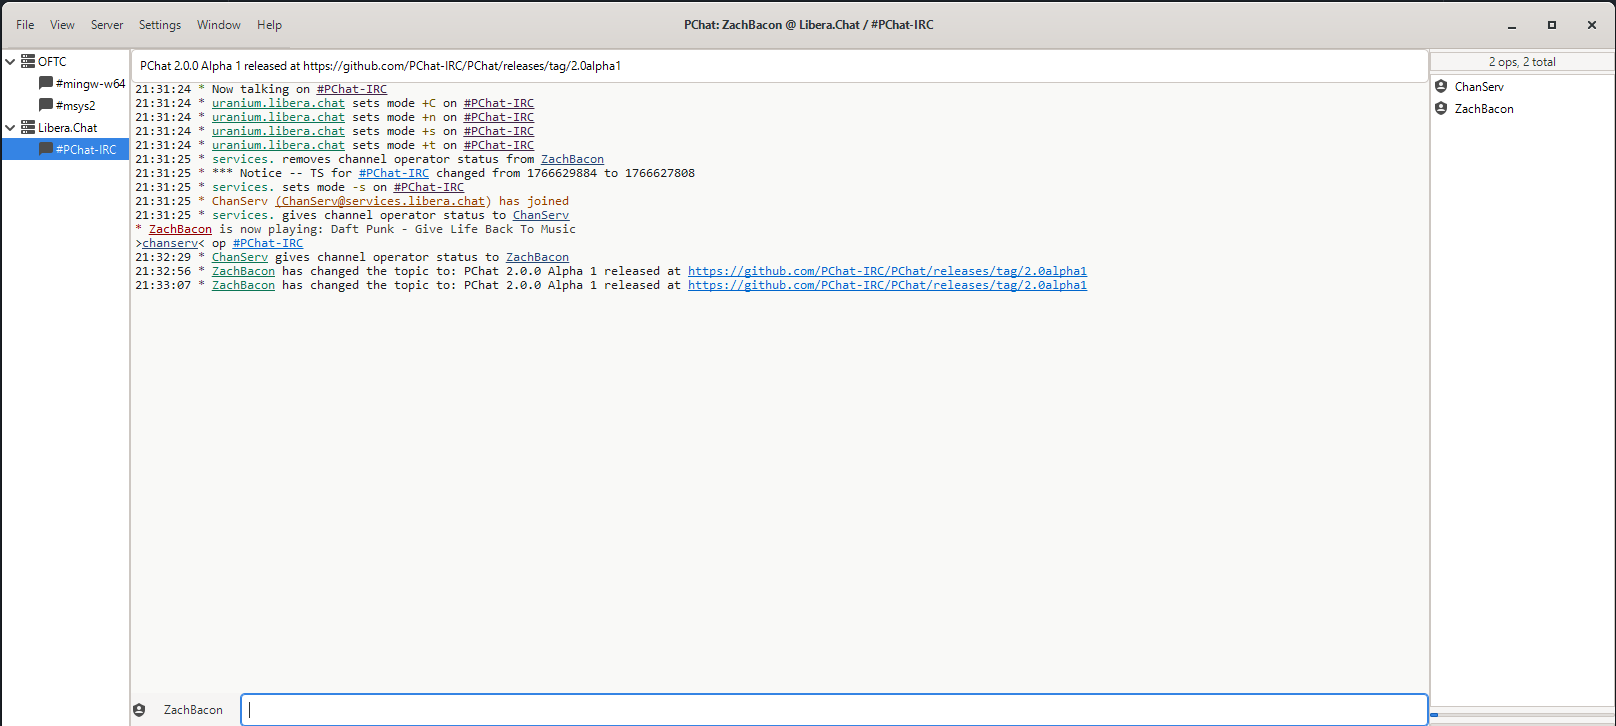Click ZachBacon's user icon in the user list
This screenshot has width=1616, height=726.
1441,109
